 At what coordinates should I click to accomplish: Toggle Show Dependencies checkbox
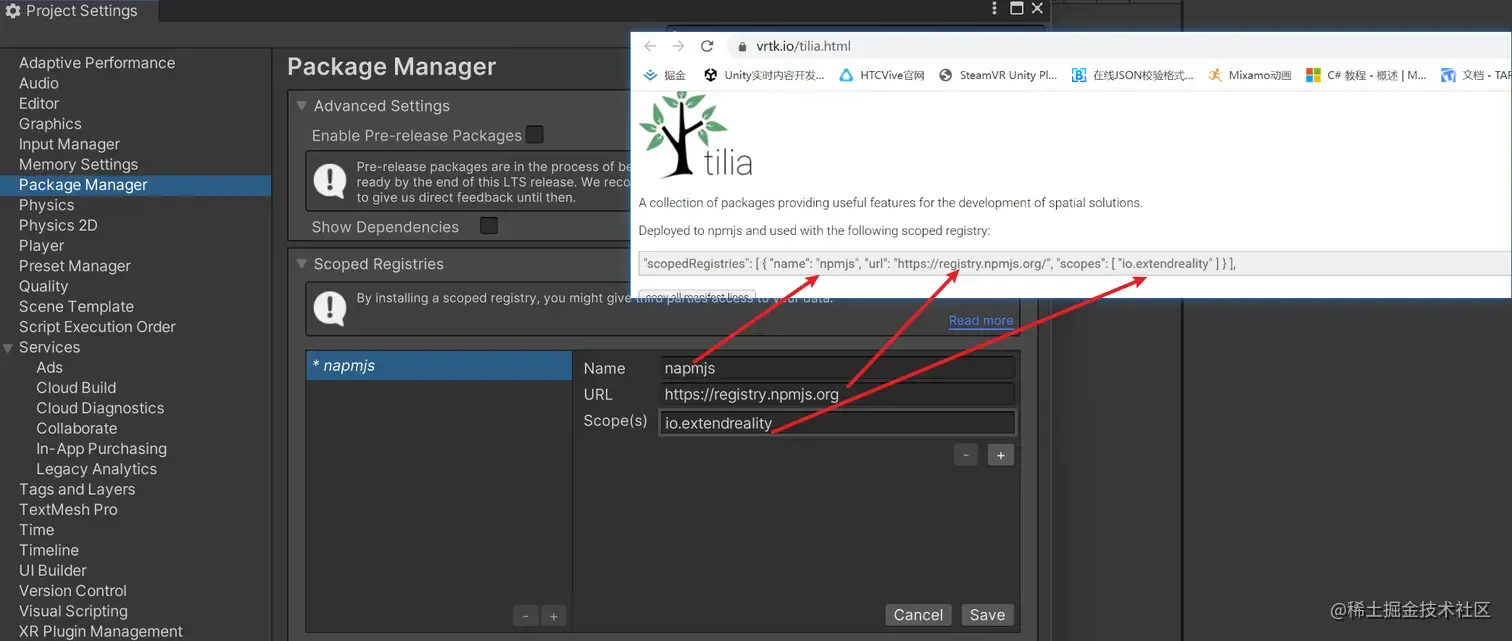489,226
